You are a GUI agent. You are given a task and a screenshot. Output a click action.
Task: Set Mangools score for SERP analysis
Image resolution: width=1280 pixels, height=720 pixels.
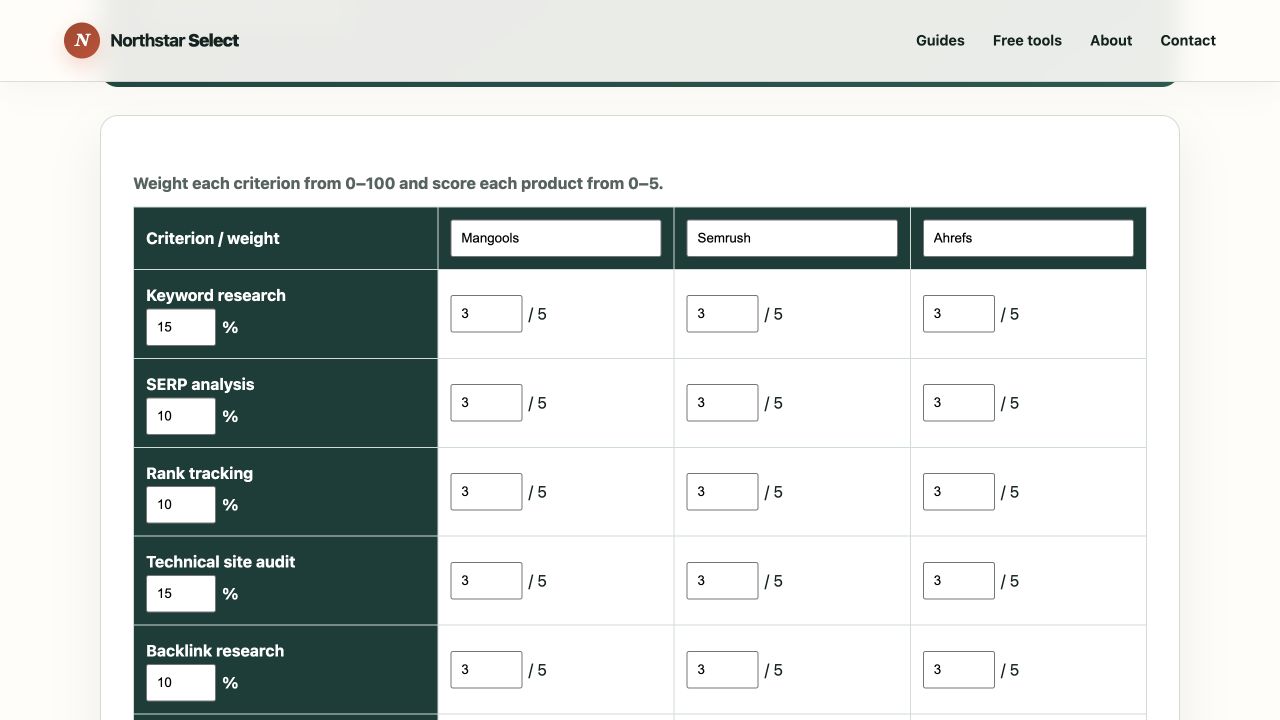point(486,403)
